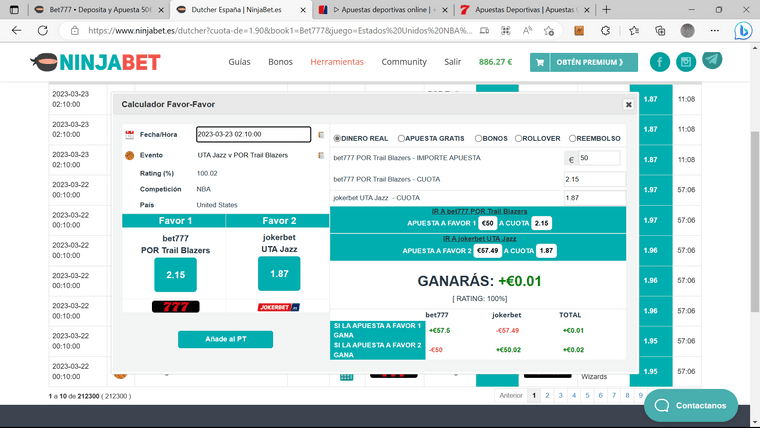
Task: Click the shopping cart icon
Action: tap(540, 62)
